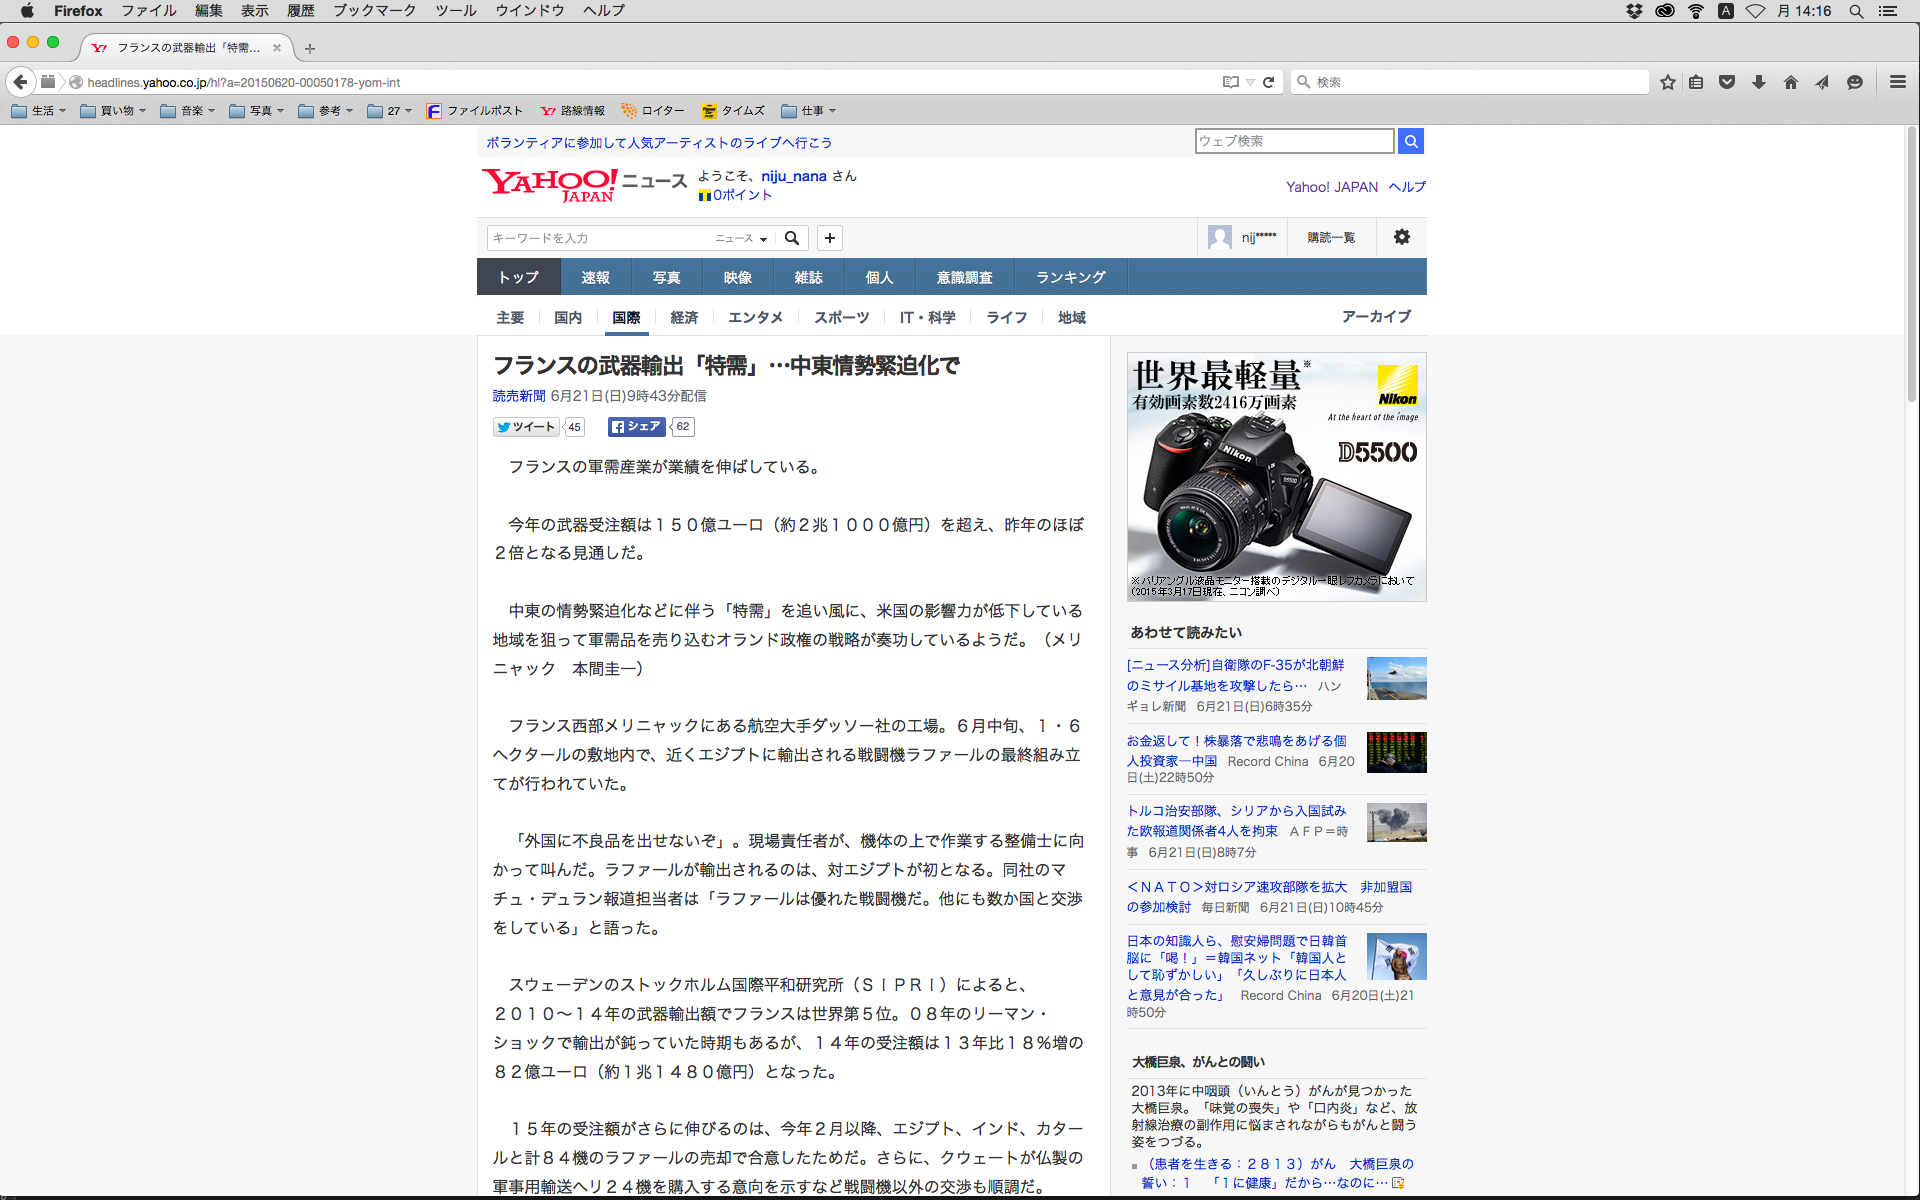Screen dimensions: 1920x1200
Task: Expand the 生活 bookmarks folder
Action: point(40,111)
